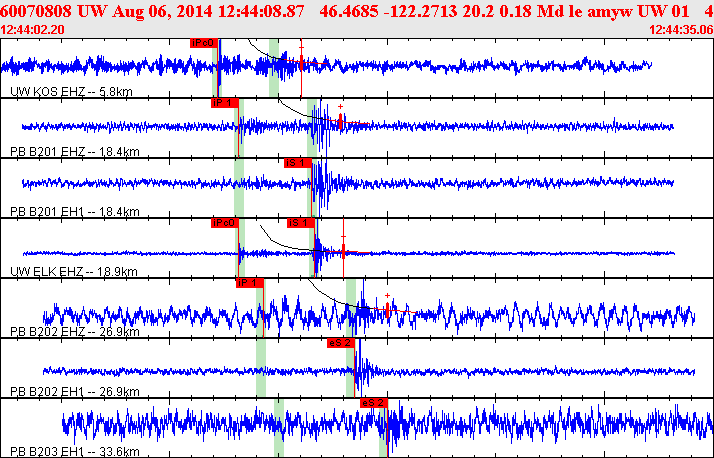Select the iP 1 pick flag on B201 EHZ

click(224, 103)
